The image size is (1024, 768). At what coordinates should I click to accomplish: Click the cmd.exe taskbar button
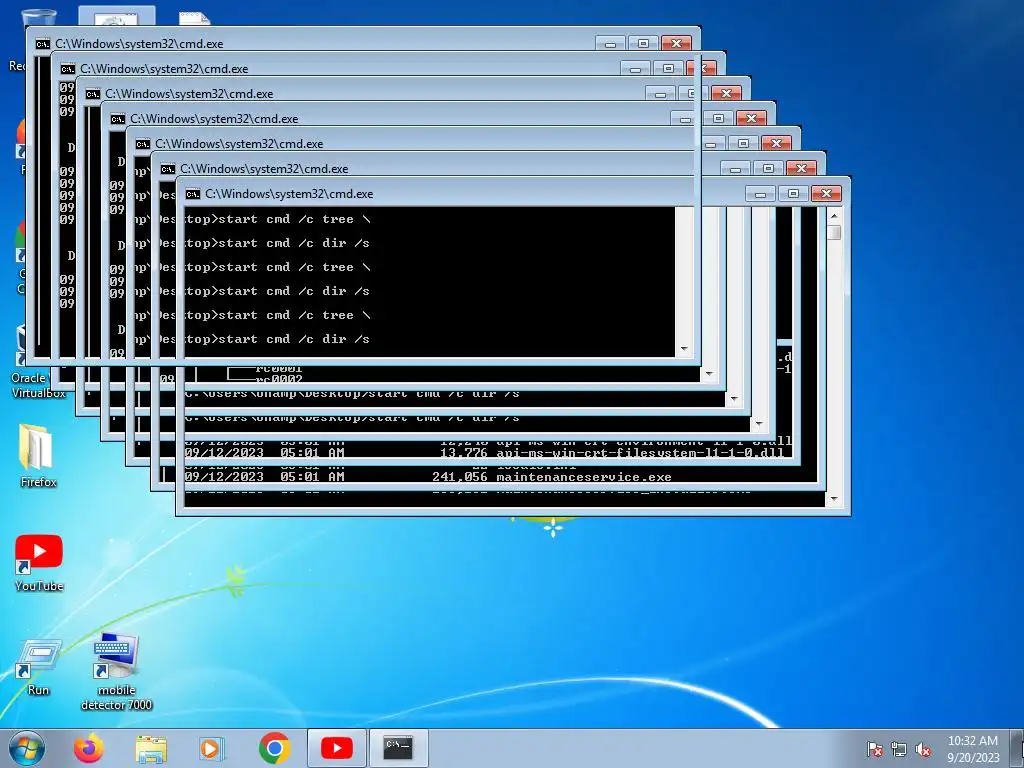pyautogui.click(x=398, y=748)
